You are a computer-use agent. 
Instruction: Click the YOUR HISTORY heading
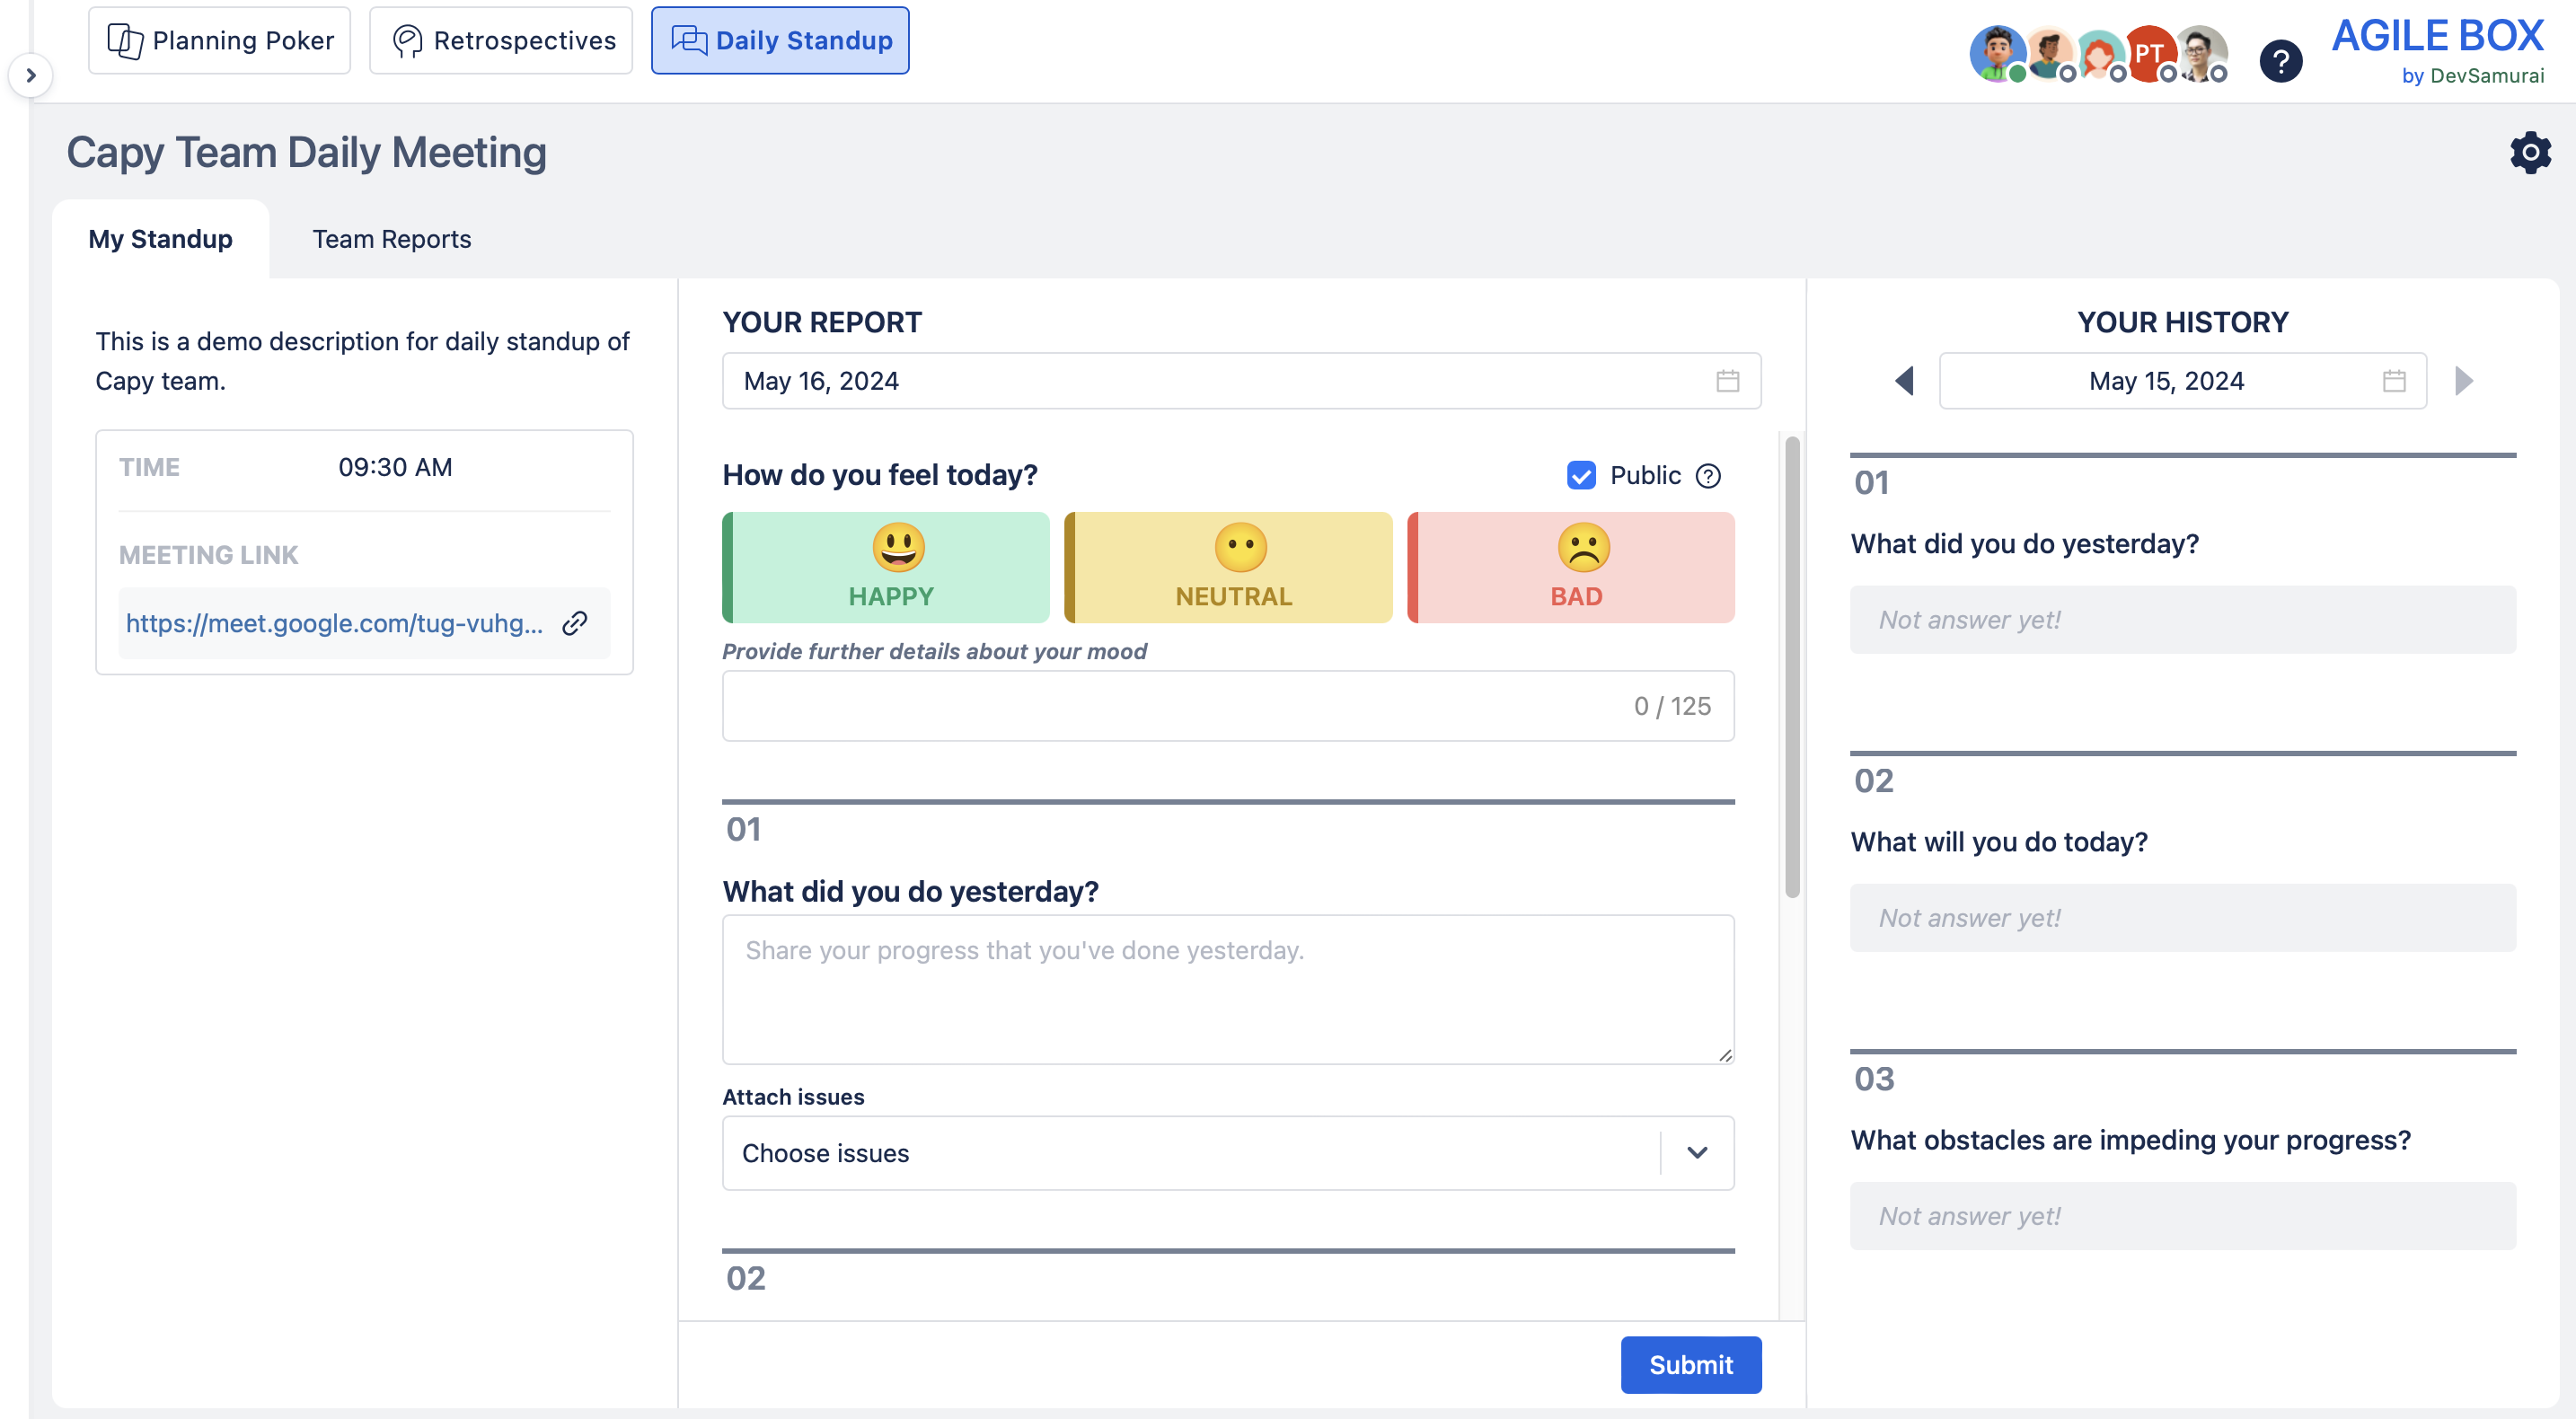[2182, 322]
